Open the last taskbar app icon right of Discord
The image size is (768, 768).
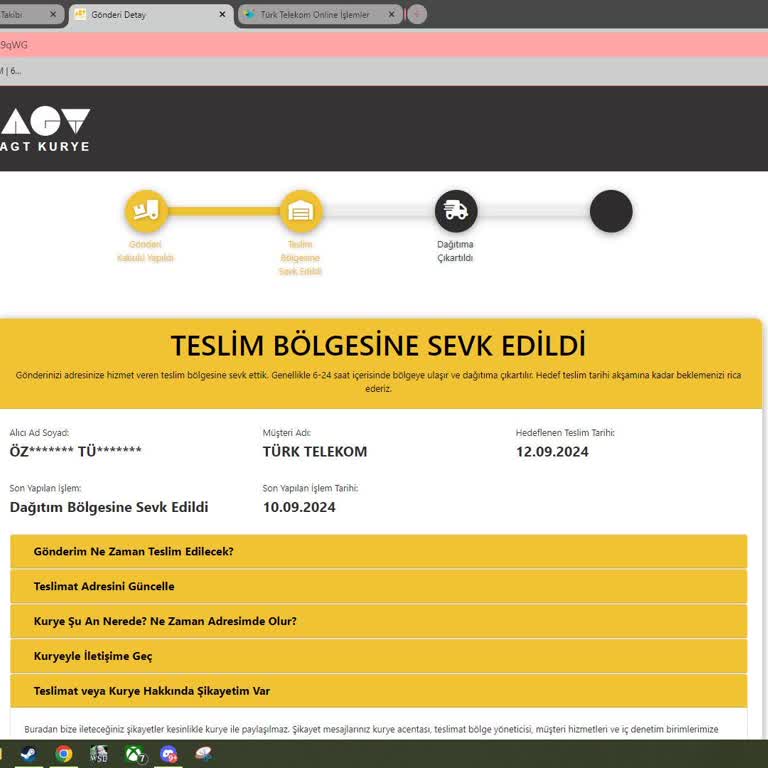(x=203, y=753)
